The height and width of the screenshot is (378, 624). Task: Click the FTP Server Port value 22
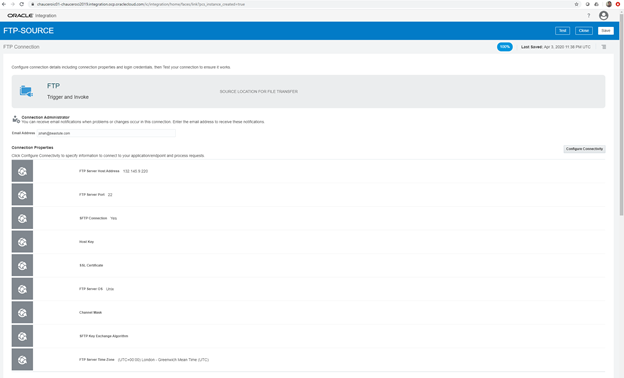click(x=110, y=195)
